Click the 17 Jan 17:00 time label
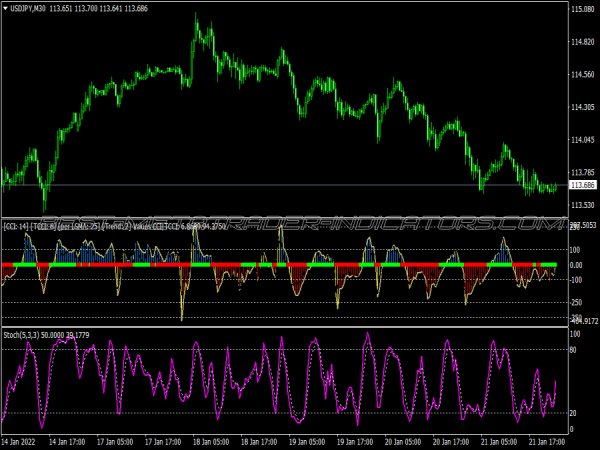 click(163, 442)
